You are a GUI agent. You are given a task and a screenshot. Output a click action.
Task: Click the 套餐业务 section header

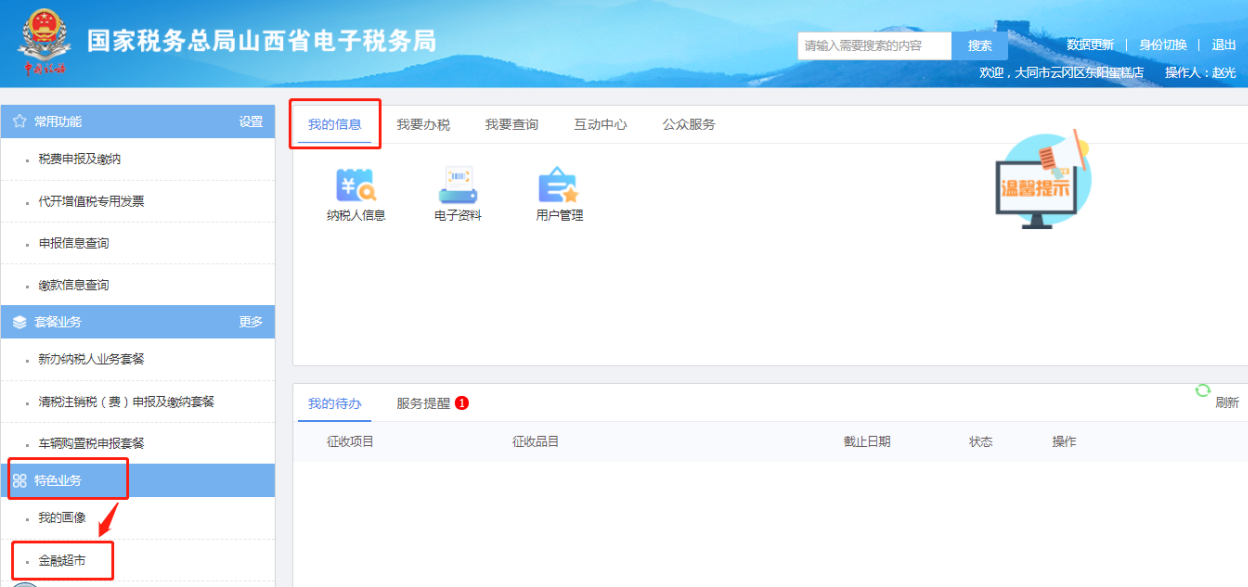pos(137,322)
